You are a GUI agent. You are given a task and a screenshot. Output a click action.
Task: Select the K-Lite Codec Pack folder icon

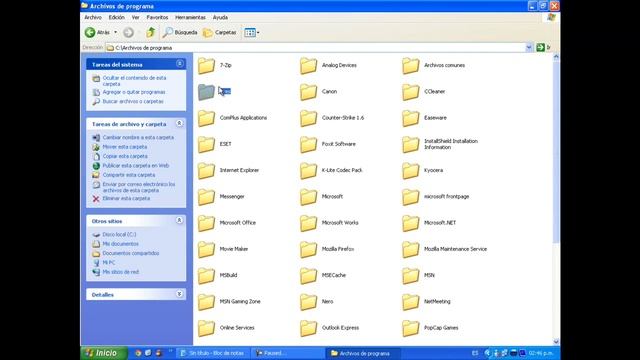click(308, 171)
